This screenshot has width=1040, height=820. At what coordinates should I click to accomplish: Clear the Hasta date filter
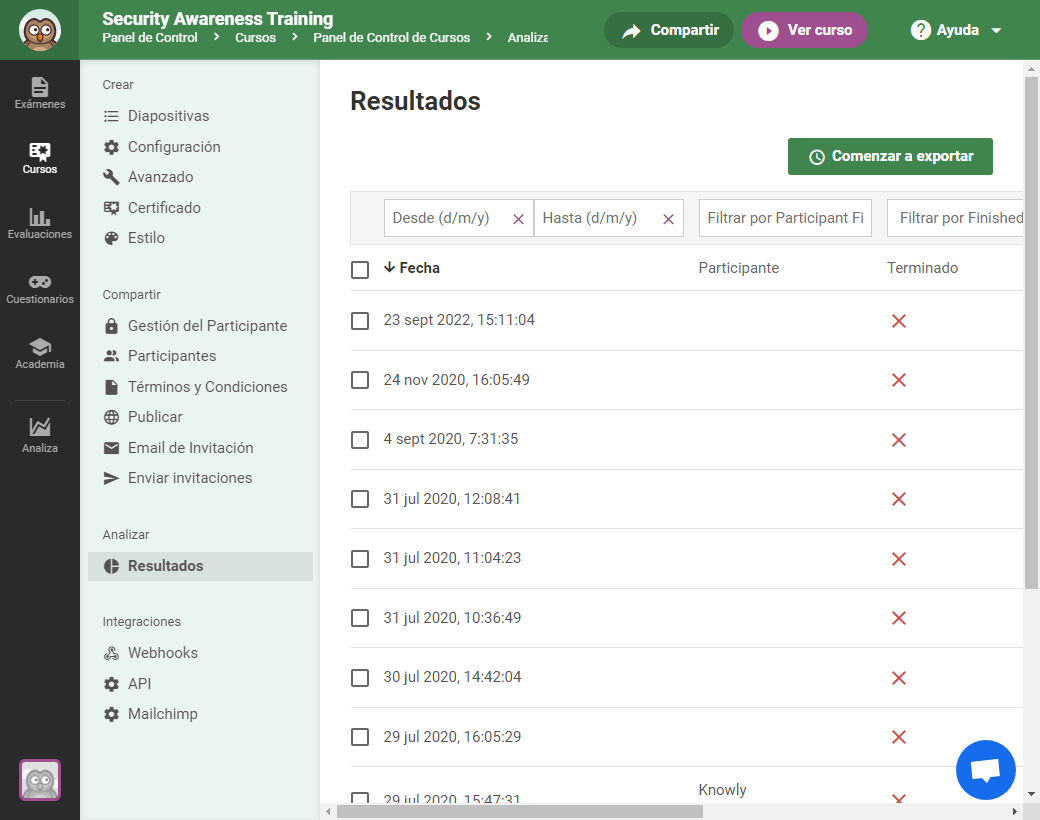pyautogui.click(x=669, y=219)
